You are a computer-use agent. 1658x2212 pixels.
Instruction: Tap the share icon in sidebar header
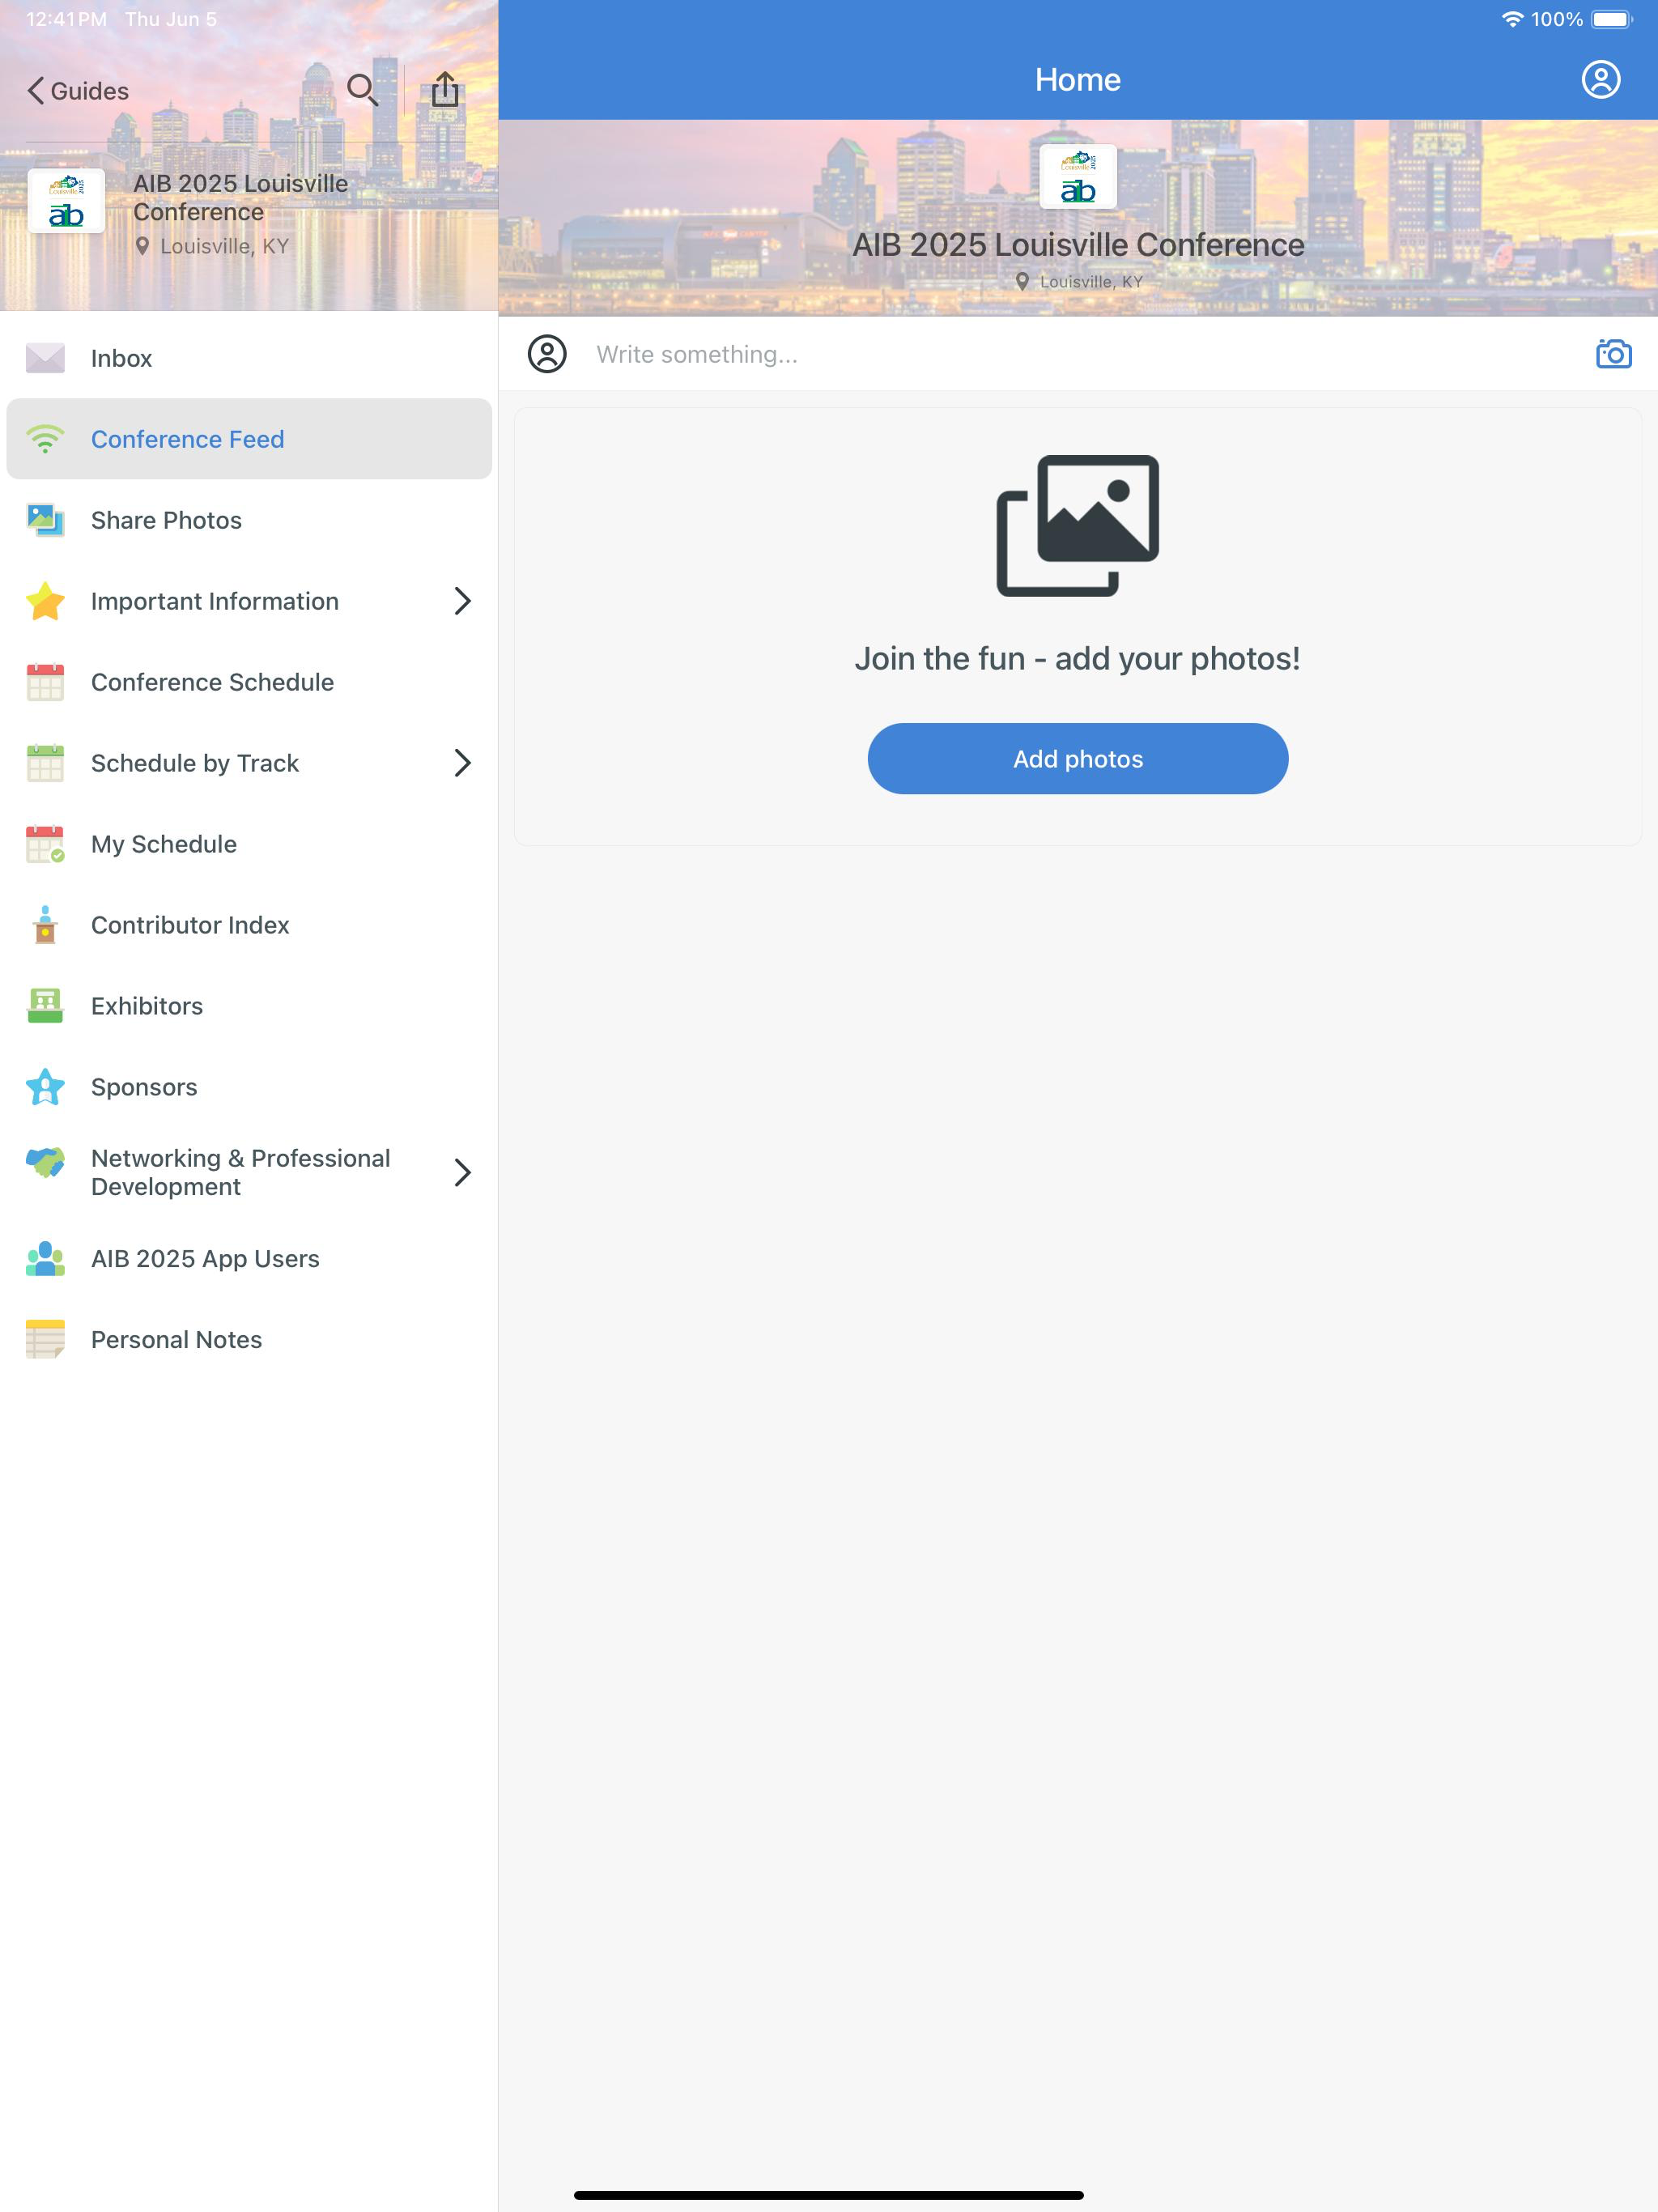click(445, 89)
